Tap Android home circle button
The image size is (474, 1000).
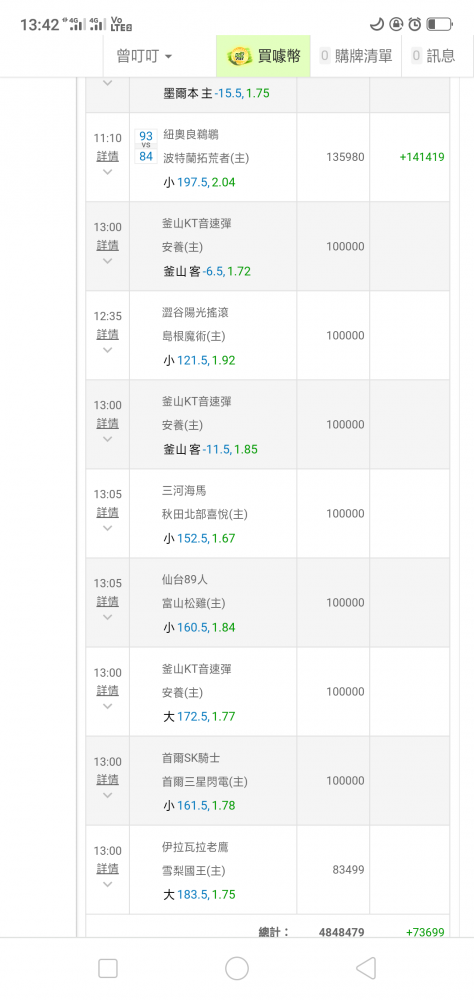tap(237, 969)
